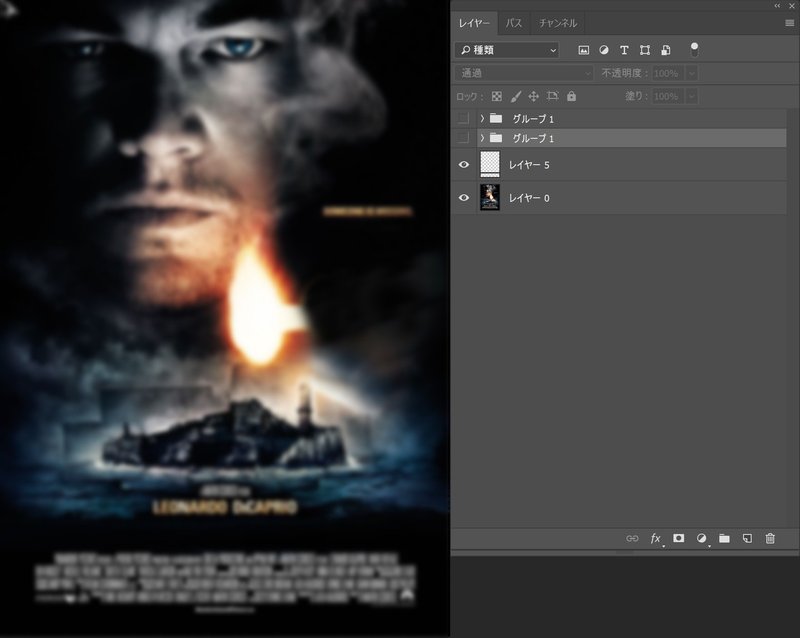This screenshot has width=800, height=638.
Task: Show the selected second グループ 1 group
Action: 463,138
